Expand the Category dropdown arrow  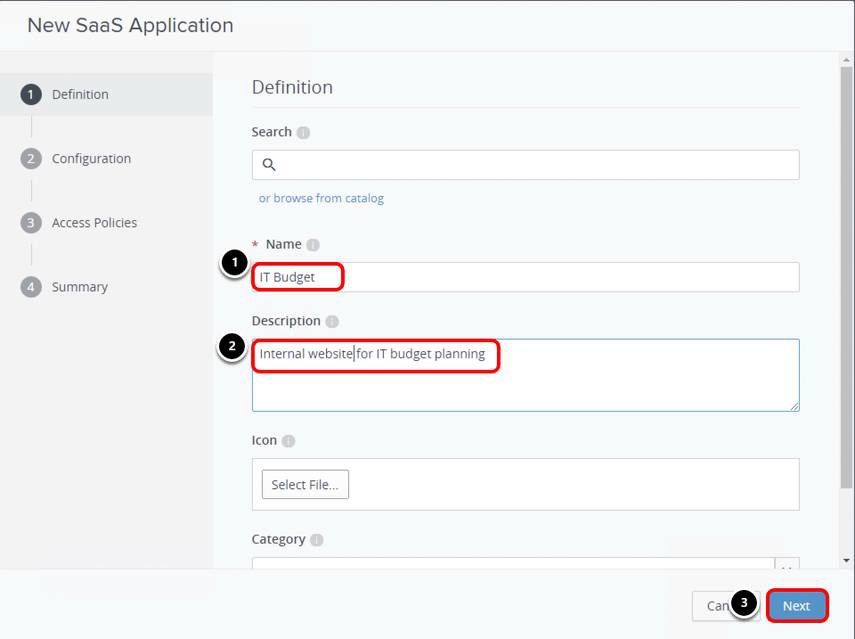(787, 565)
